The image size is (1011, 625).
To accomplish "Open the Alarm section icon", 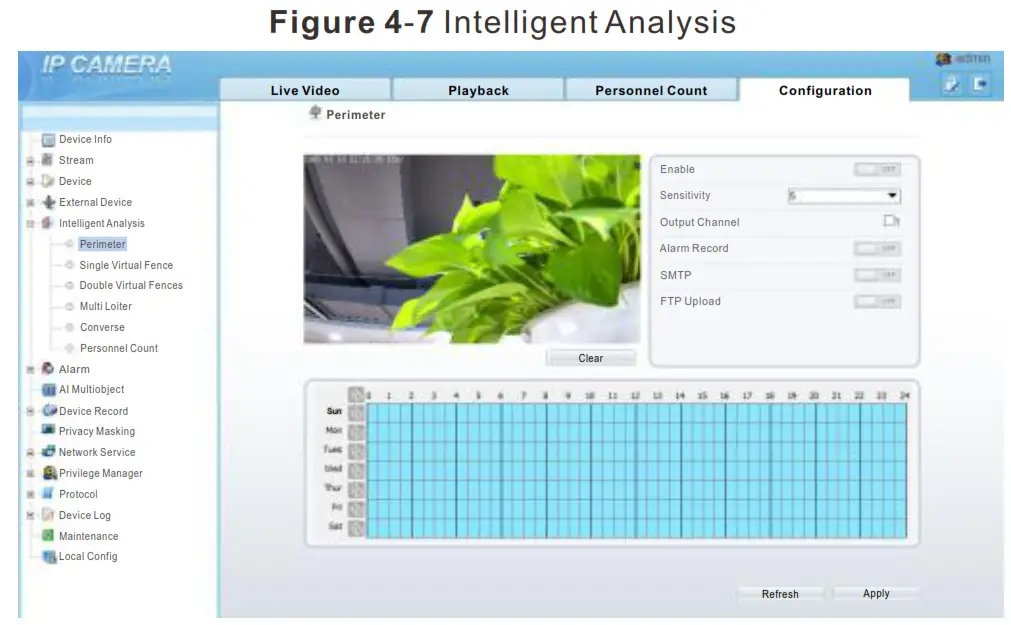I will (x=48, y=369).
